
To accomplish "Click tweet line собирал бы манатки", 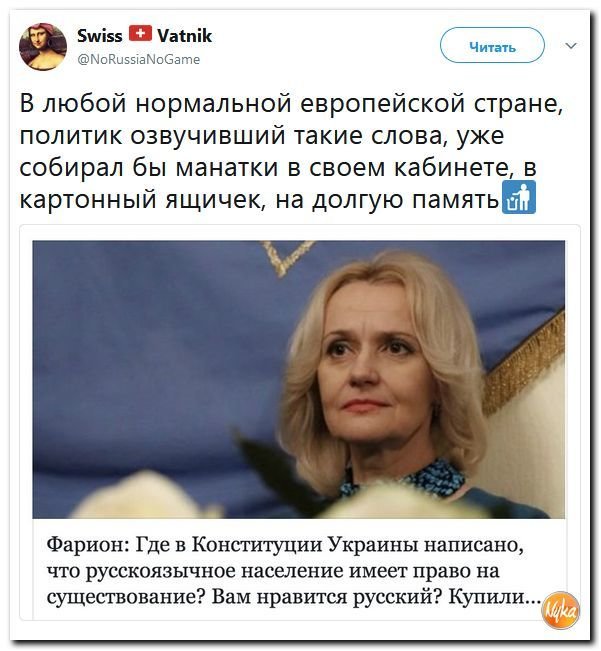I will [x=278, y=168].
